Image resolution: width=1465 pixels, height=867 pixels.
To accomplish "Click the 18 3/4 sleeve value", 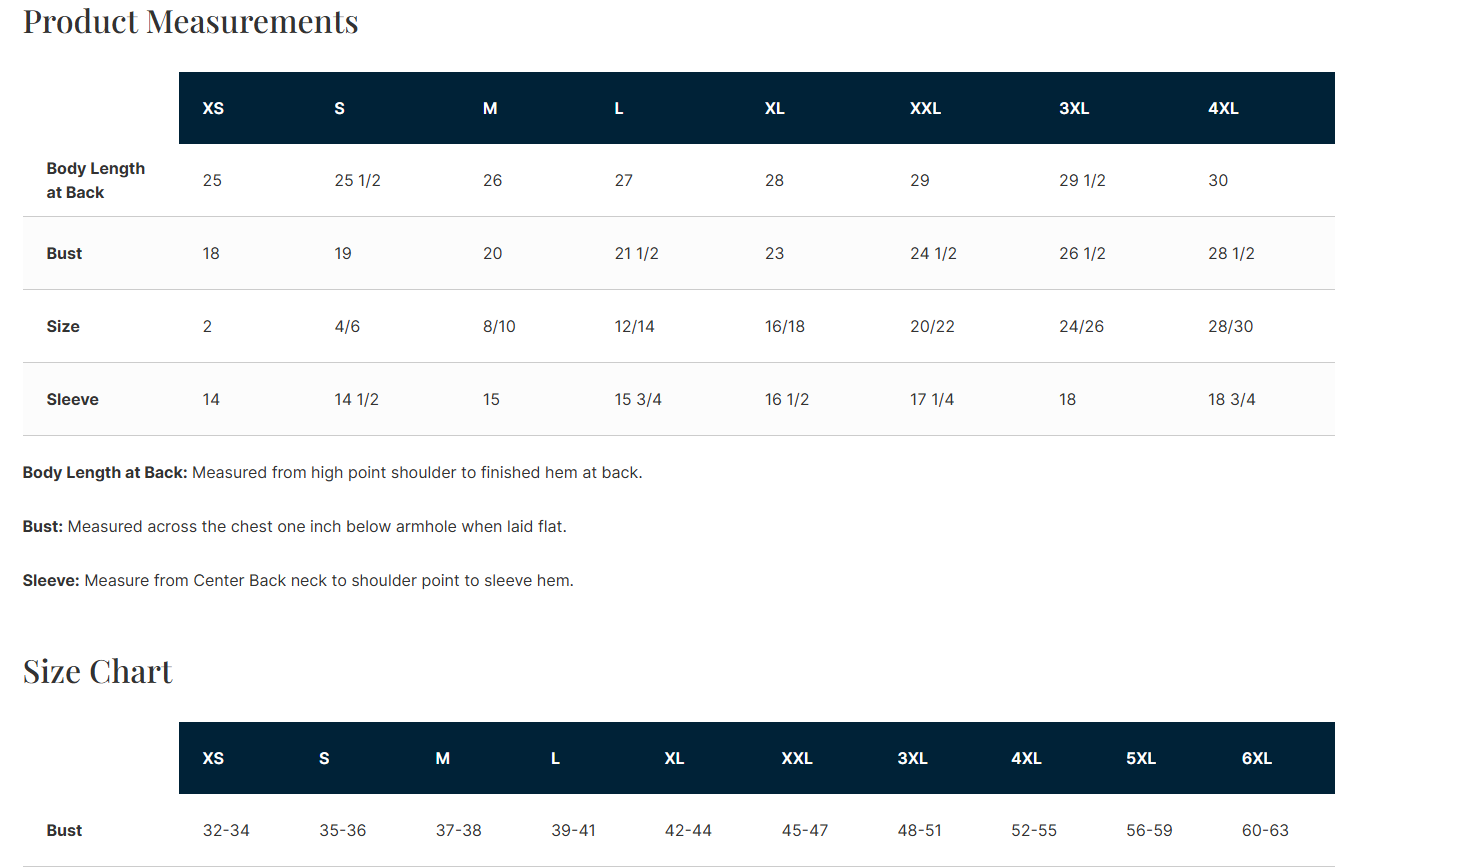I will [x=1231, y=399].
